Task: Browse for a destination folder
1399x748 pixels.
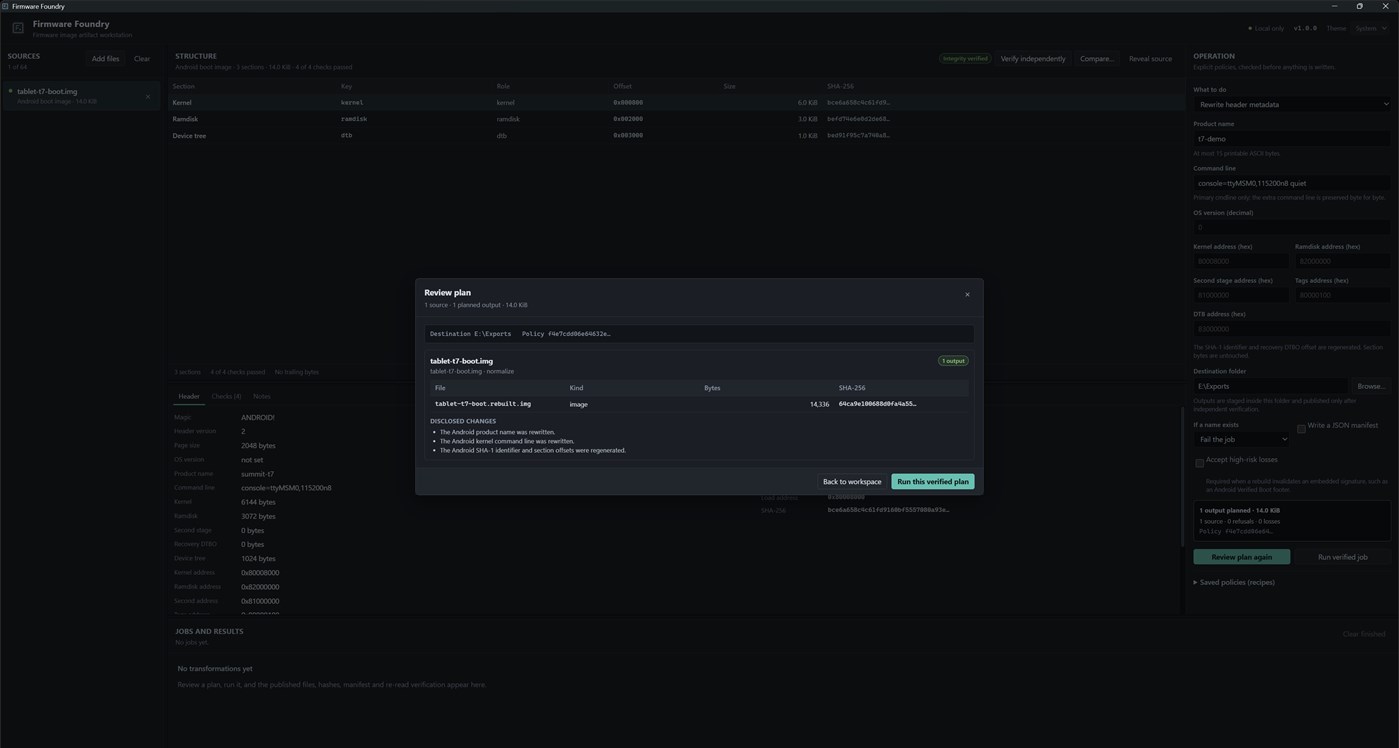Action: (x=1371, y=386)
